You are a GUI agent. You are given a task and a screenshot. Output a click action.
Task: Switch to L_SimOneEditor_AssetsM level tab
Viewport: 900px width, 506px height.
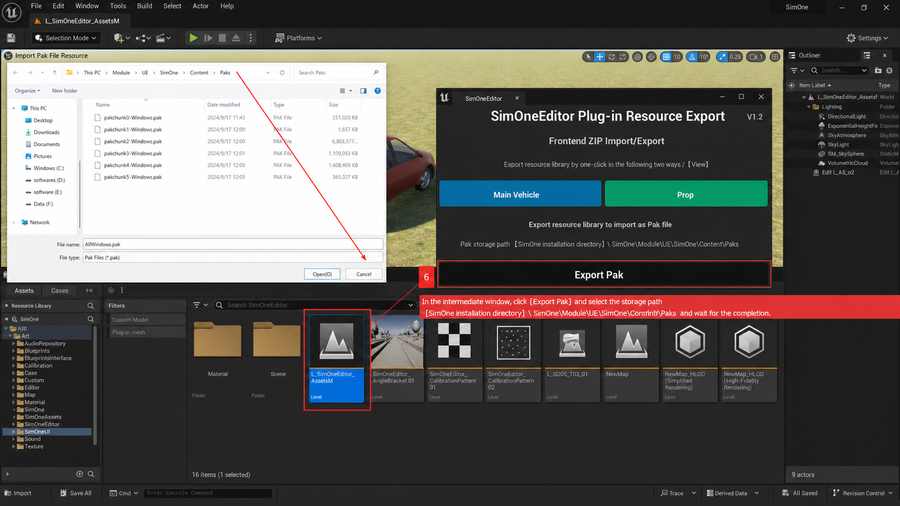(x=82, y=21)
